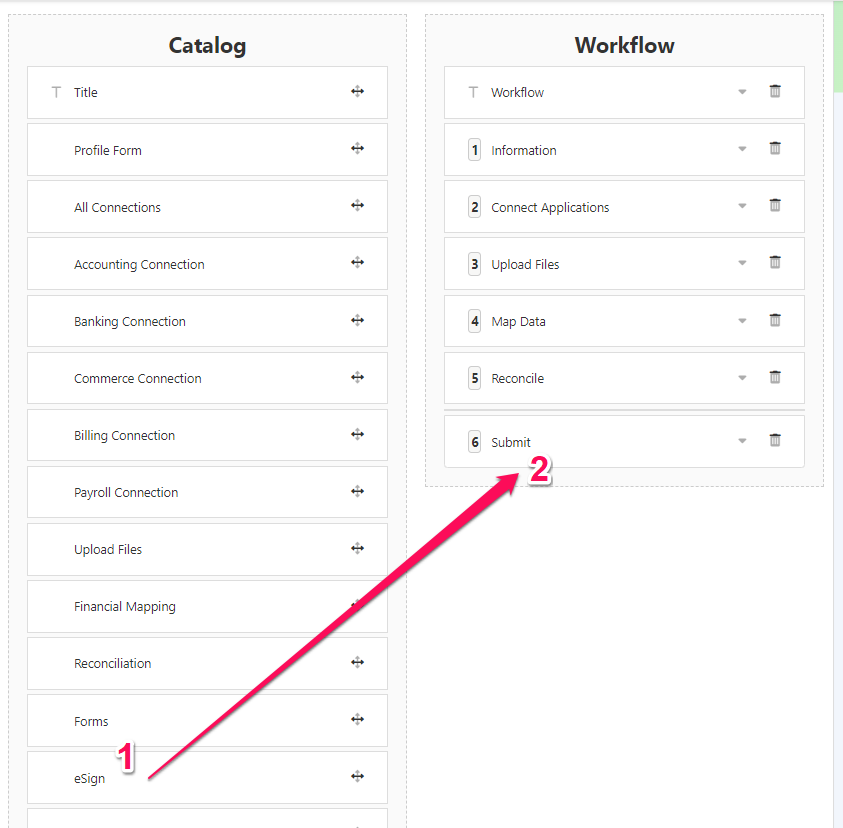Click the Information step label
Screen dimensions: 843x828
tap(524, 150)
